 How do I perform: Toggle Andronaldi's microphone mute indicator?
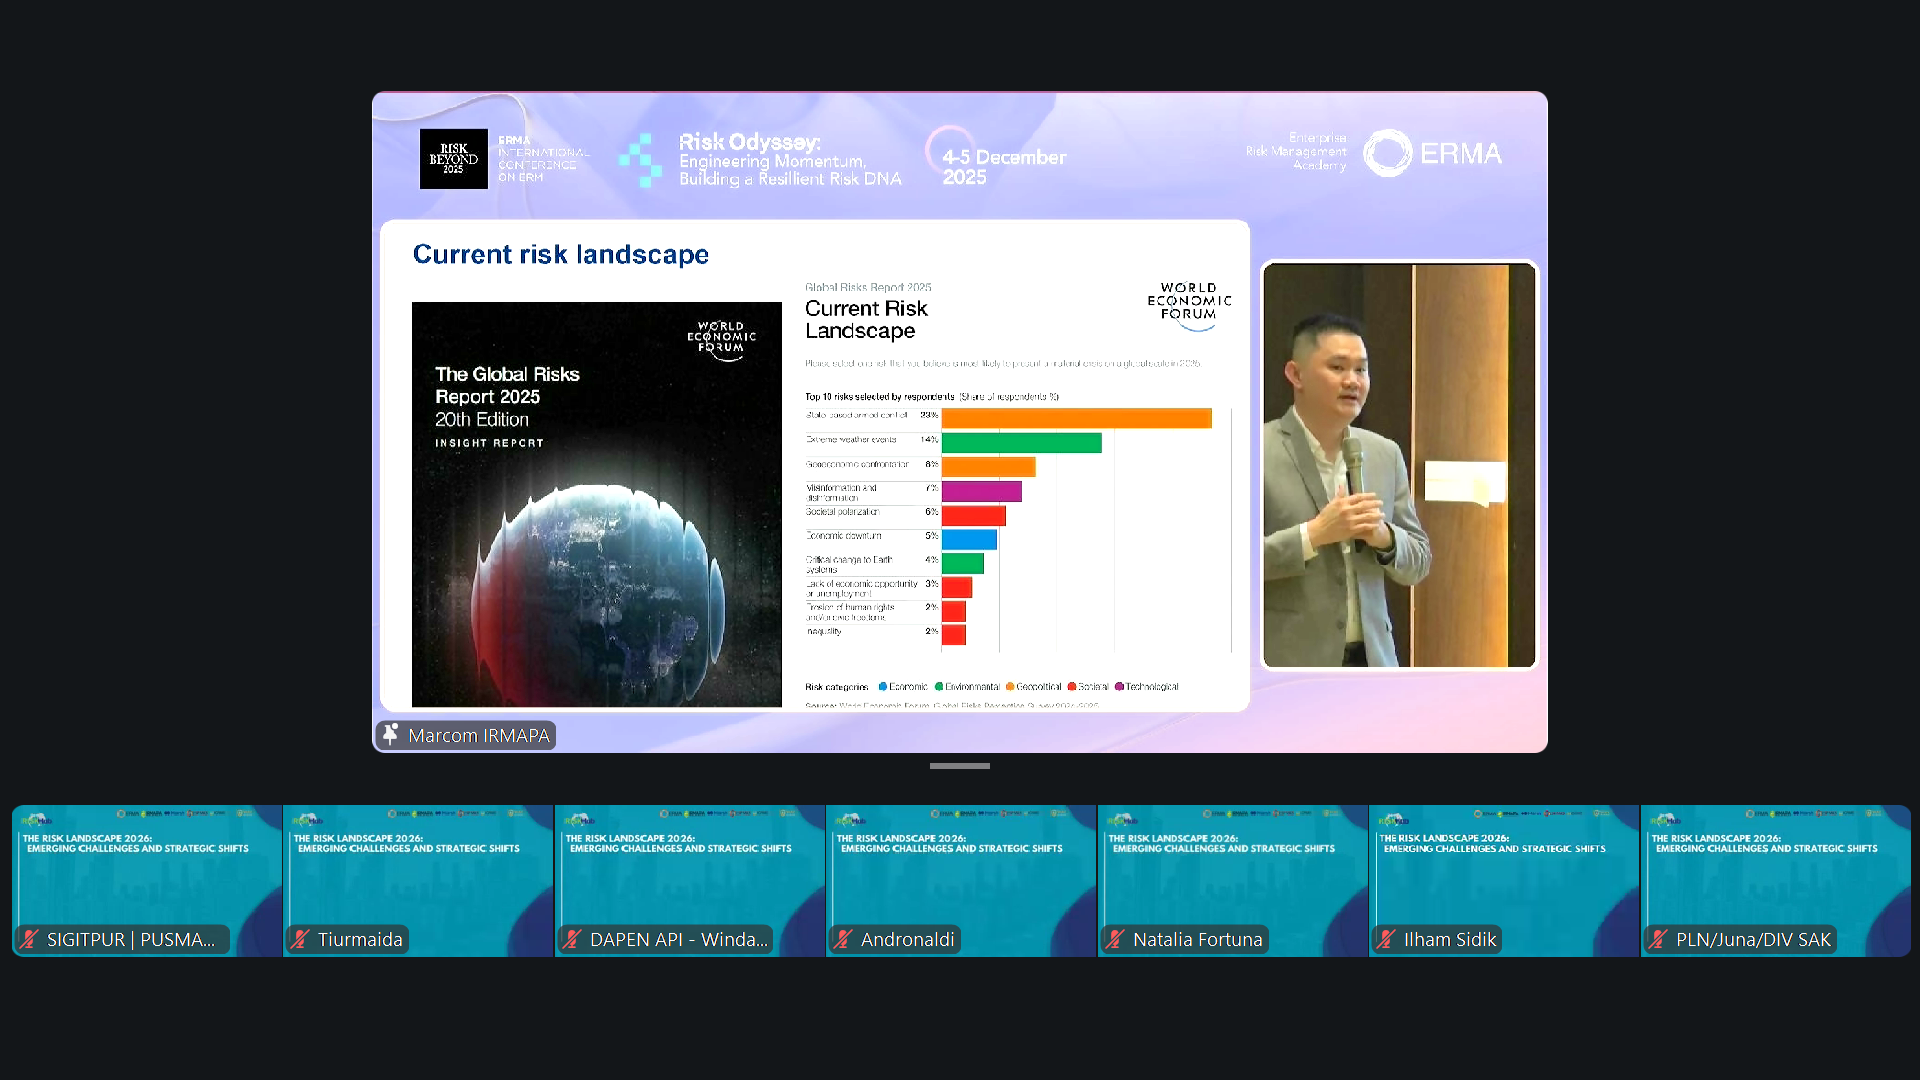tap(841, 939)
